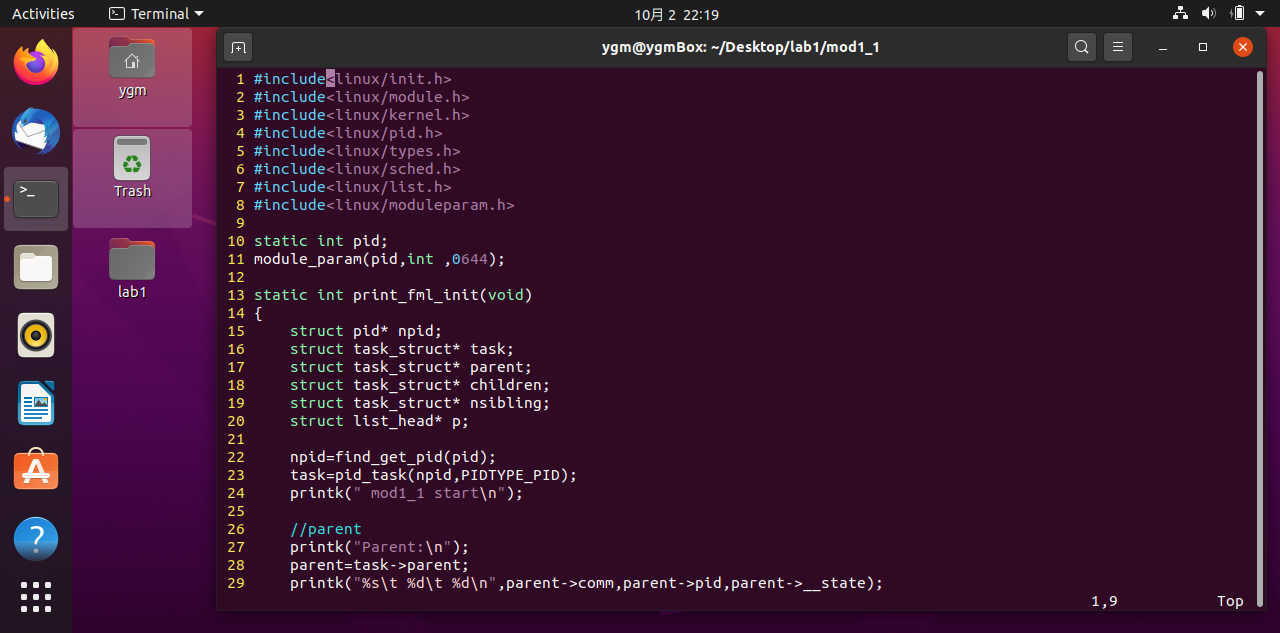Click the 'struct task_struct* task;' line
This screenshot has height=633, width=1280.
[402, 349]
